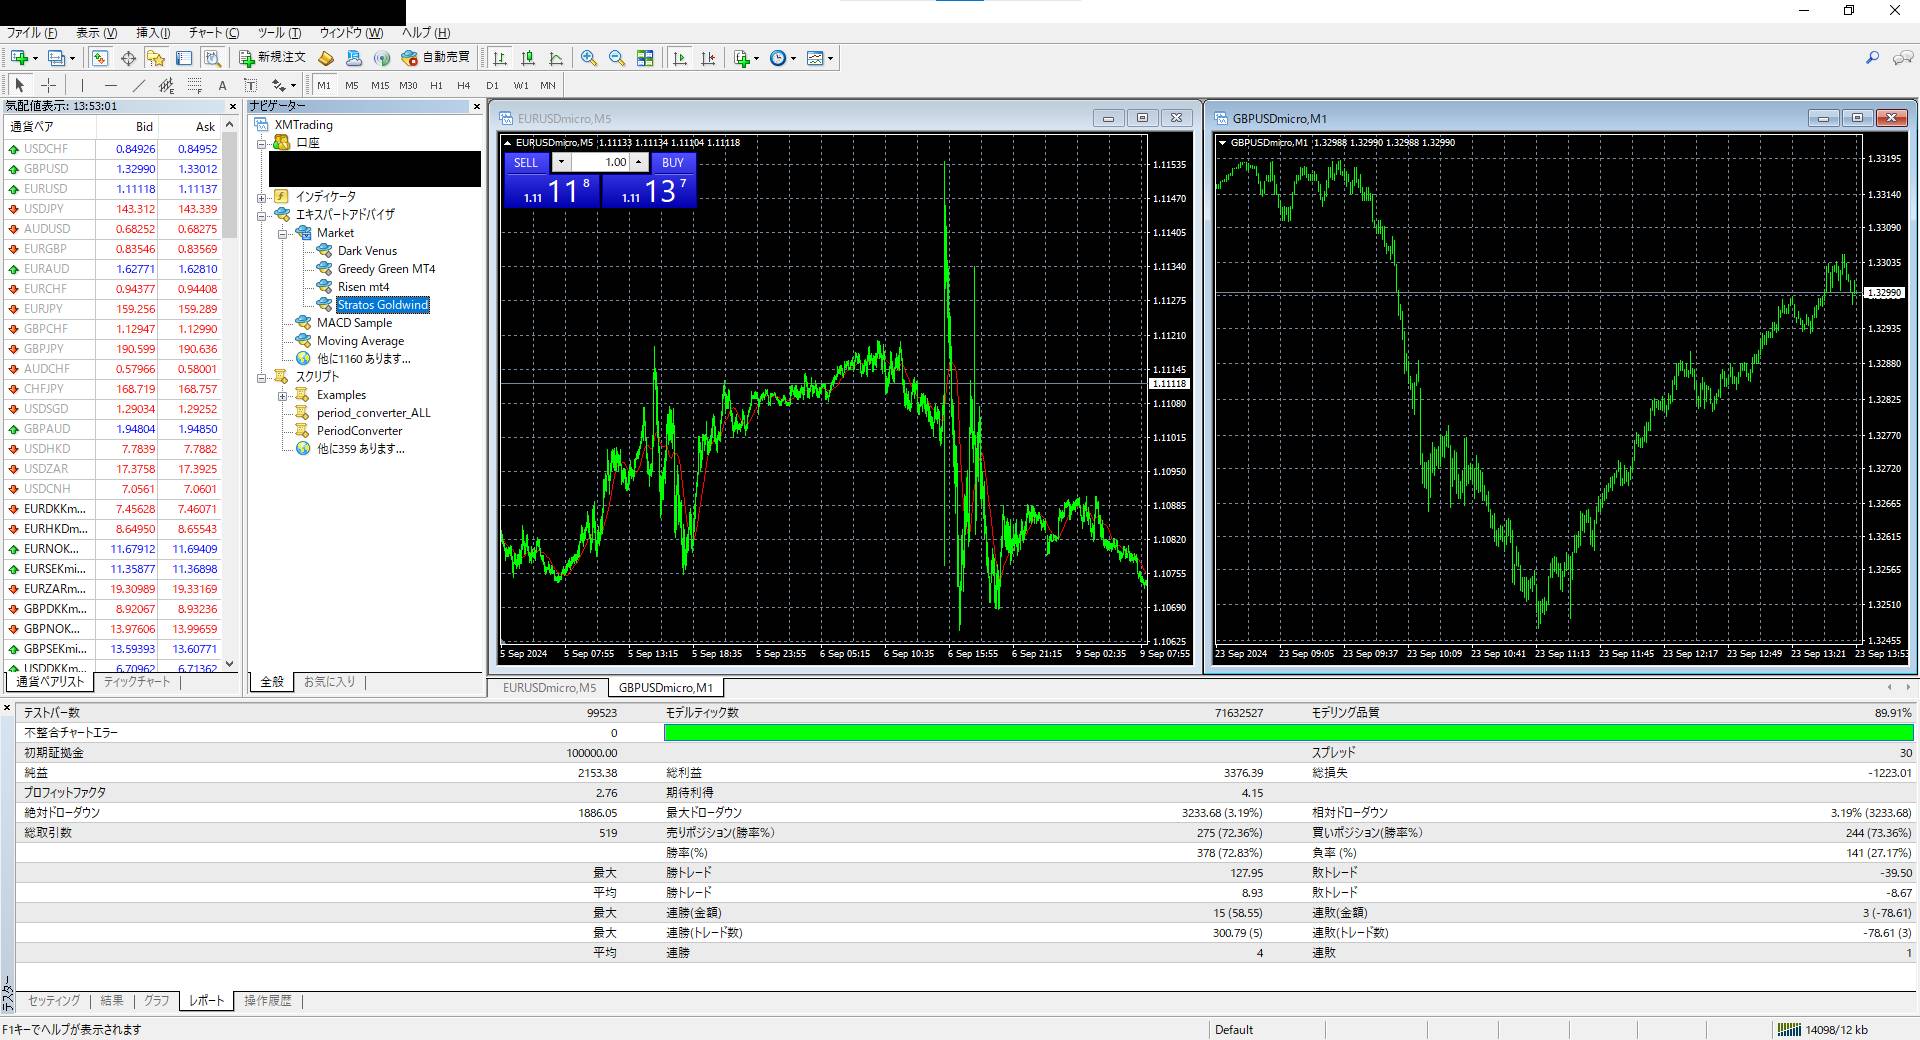The height and width of the screenshot is (1040, 1920).
Task: Click the search magnifier icon at top right
Action: (1872, 58)
